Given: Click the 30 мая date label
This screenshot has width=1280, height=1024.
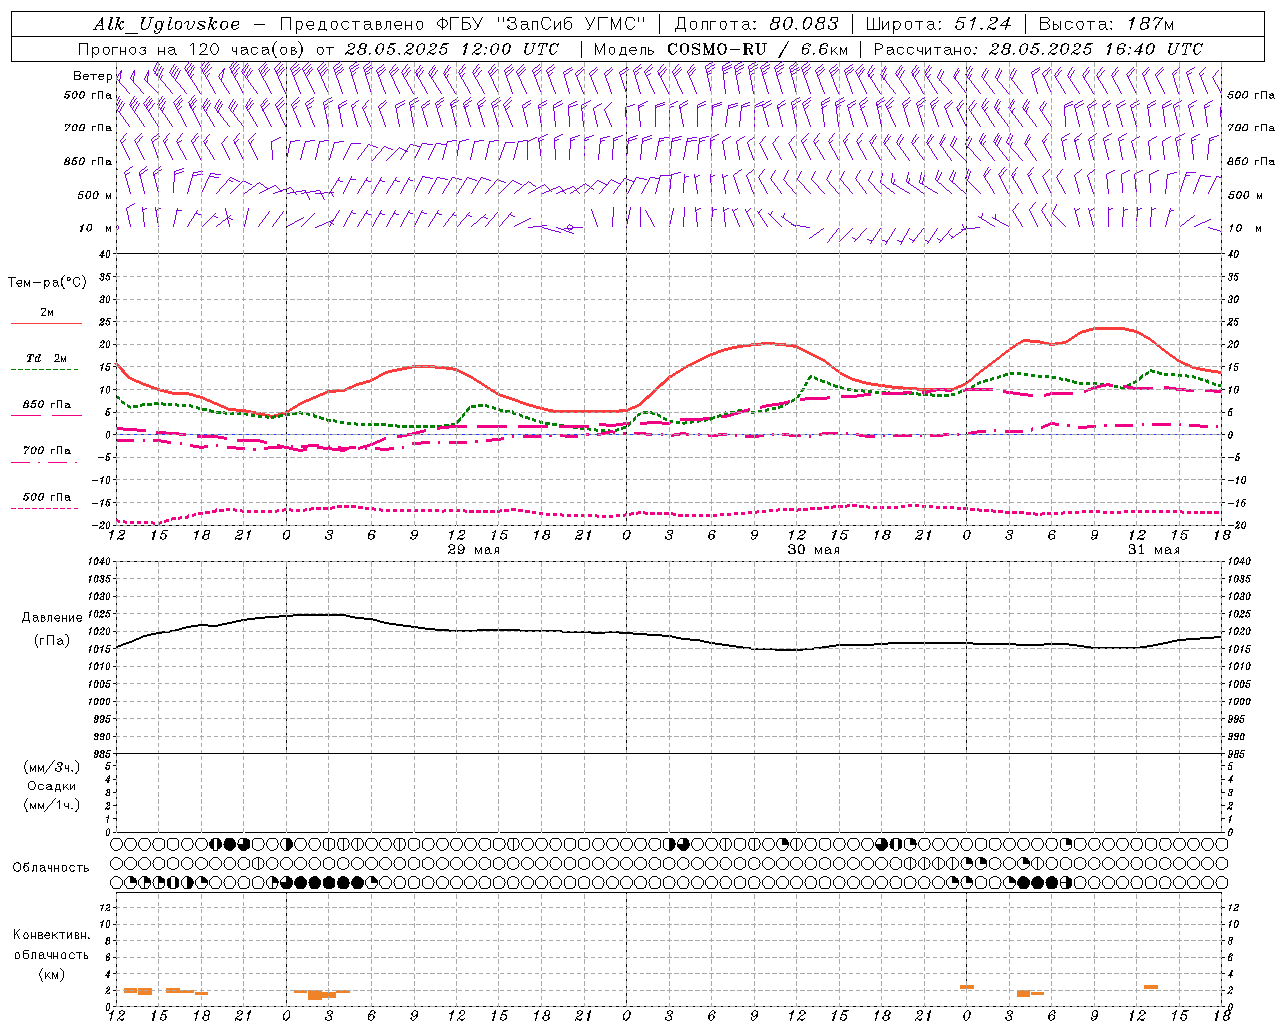Looking at the screenshot, I should (x=813, y=550).
